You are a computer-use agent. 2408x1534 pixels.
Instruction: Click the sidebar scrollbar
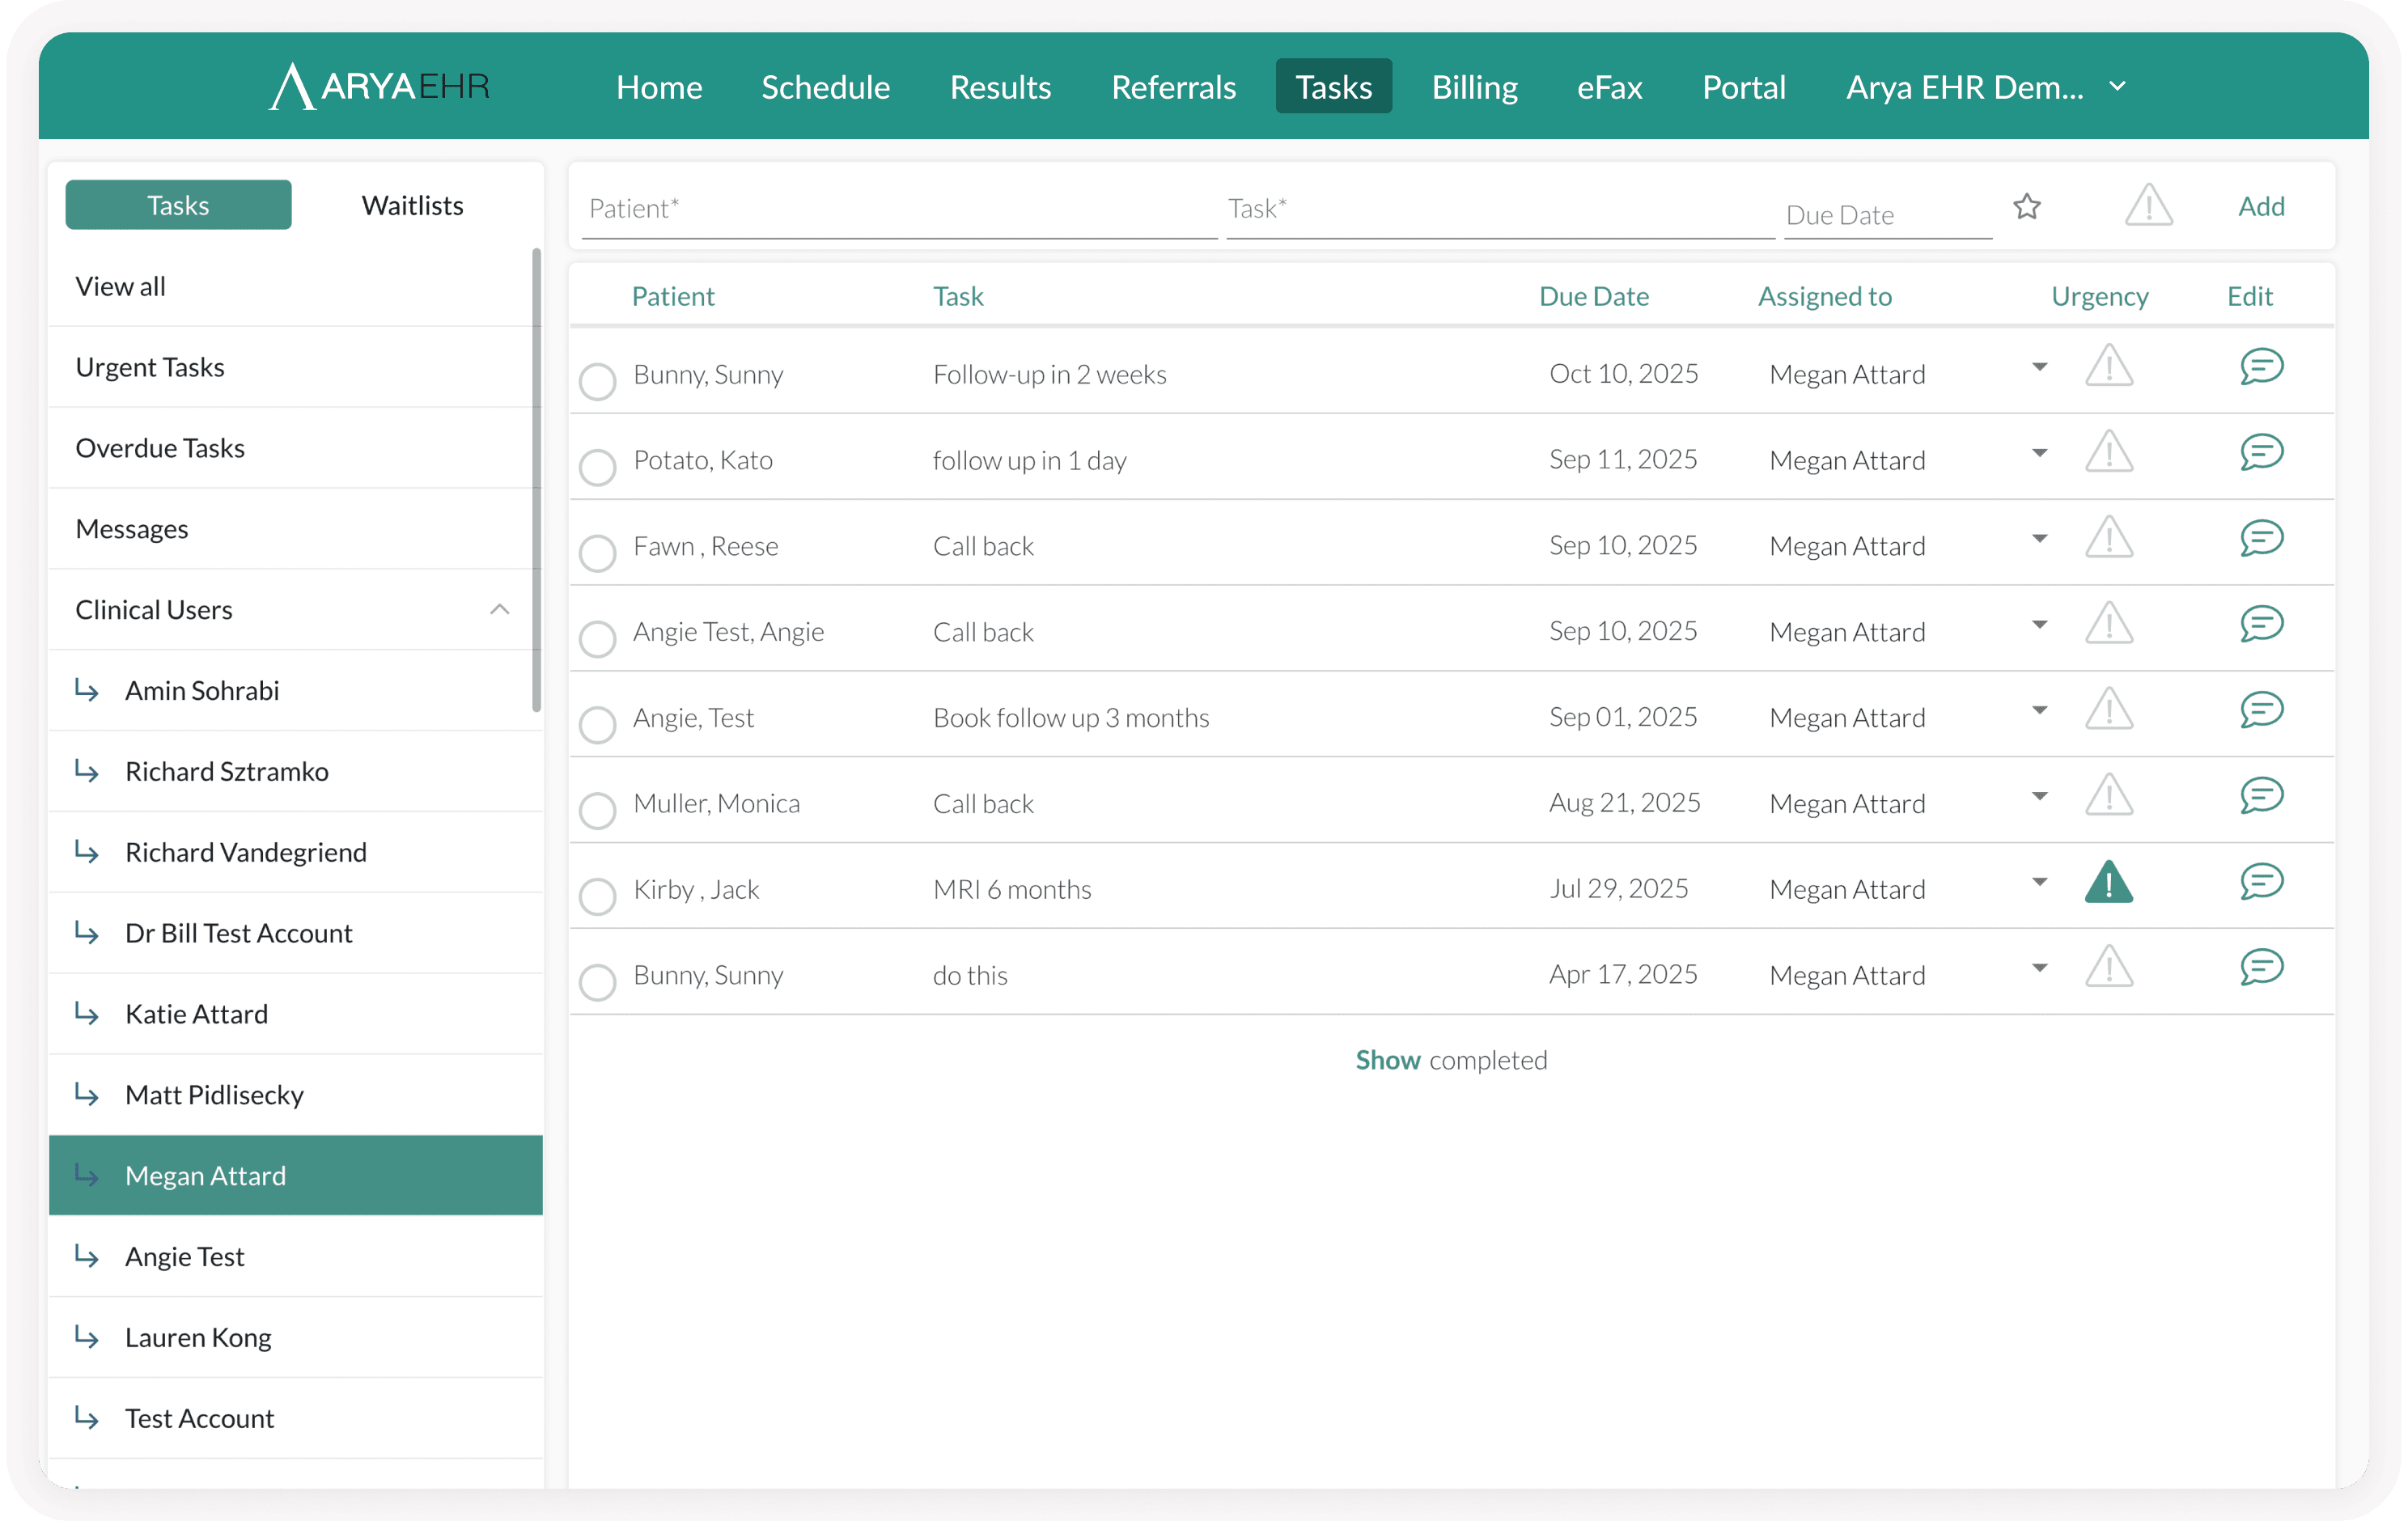pos(537,480)
